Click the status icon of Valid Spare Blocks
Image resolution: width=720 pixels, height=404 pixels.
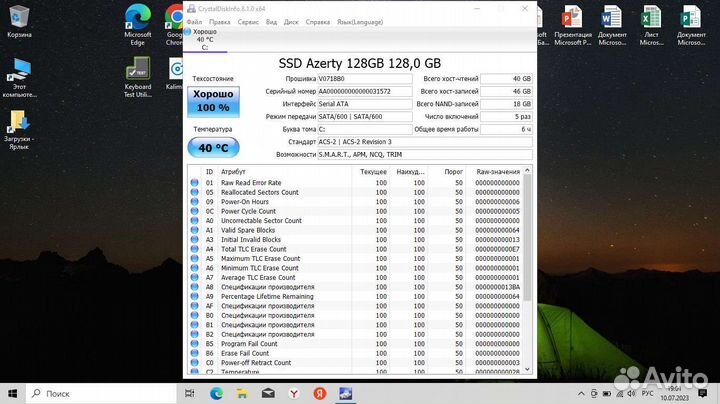(x=195, y=230)
